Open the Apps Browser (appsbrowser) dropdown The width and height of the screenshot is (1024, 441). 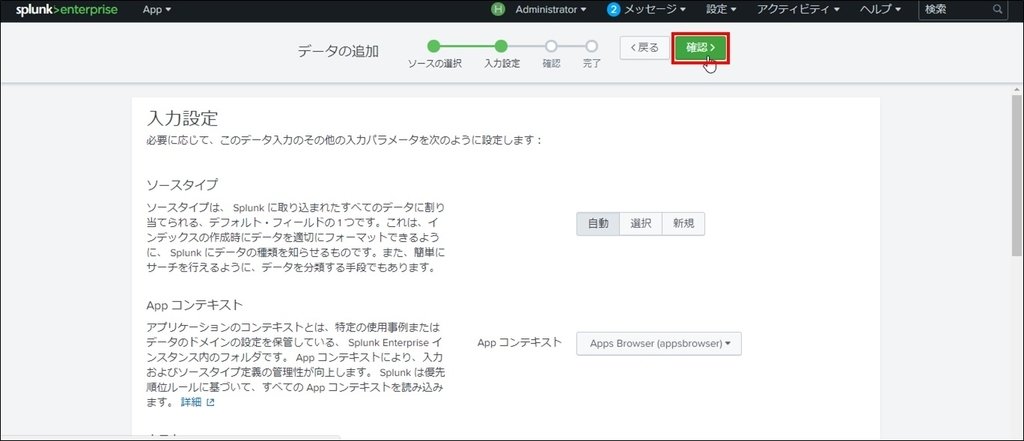(659, 343)
